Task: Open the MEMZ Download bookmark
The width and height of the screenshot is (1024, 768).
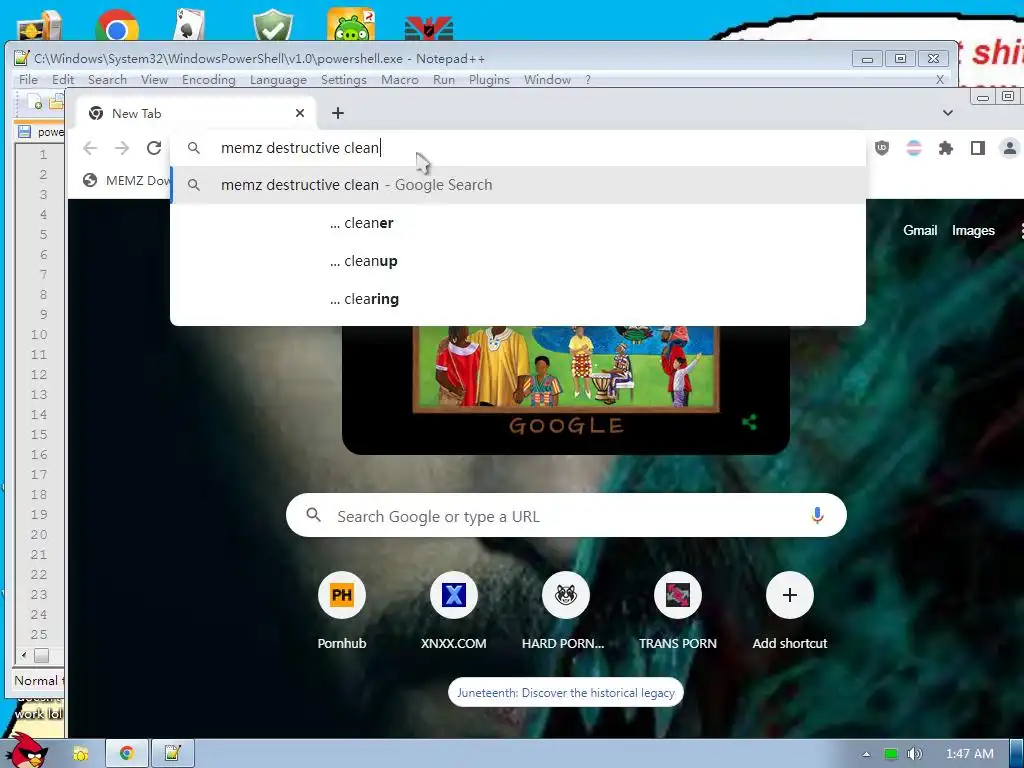Action: [127, 180]
